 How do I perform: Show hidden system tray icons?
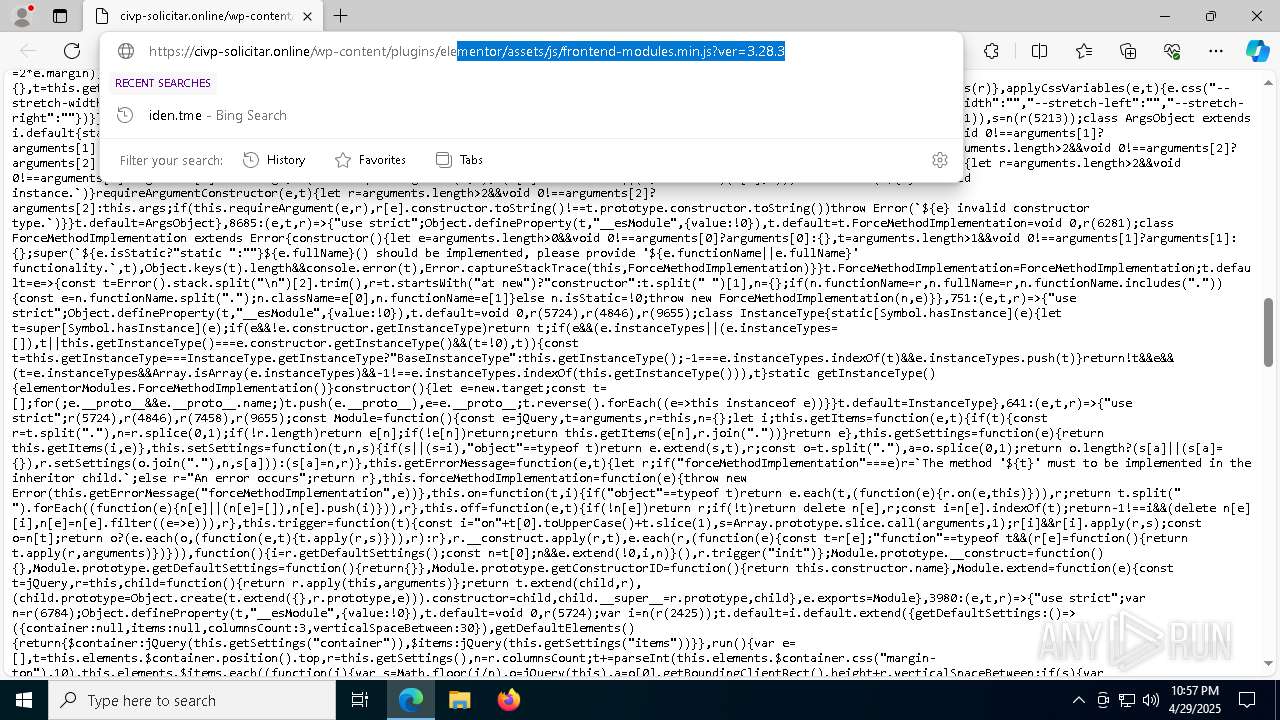coord(1078,700)
